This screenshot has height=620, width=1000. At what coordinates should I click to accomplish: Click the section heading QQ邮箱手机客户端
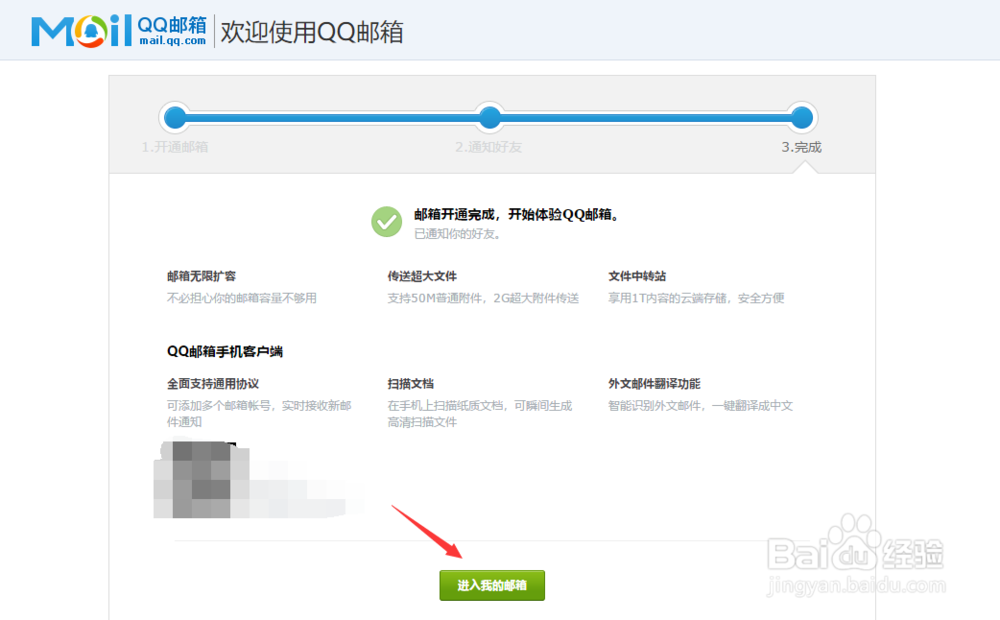(x=224, y=351)
